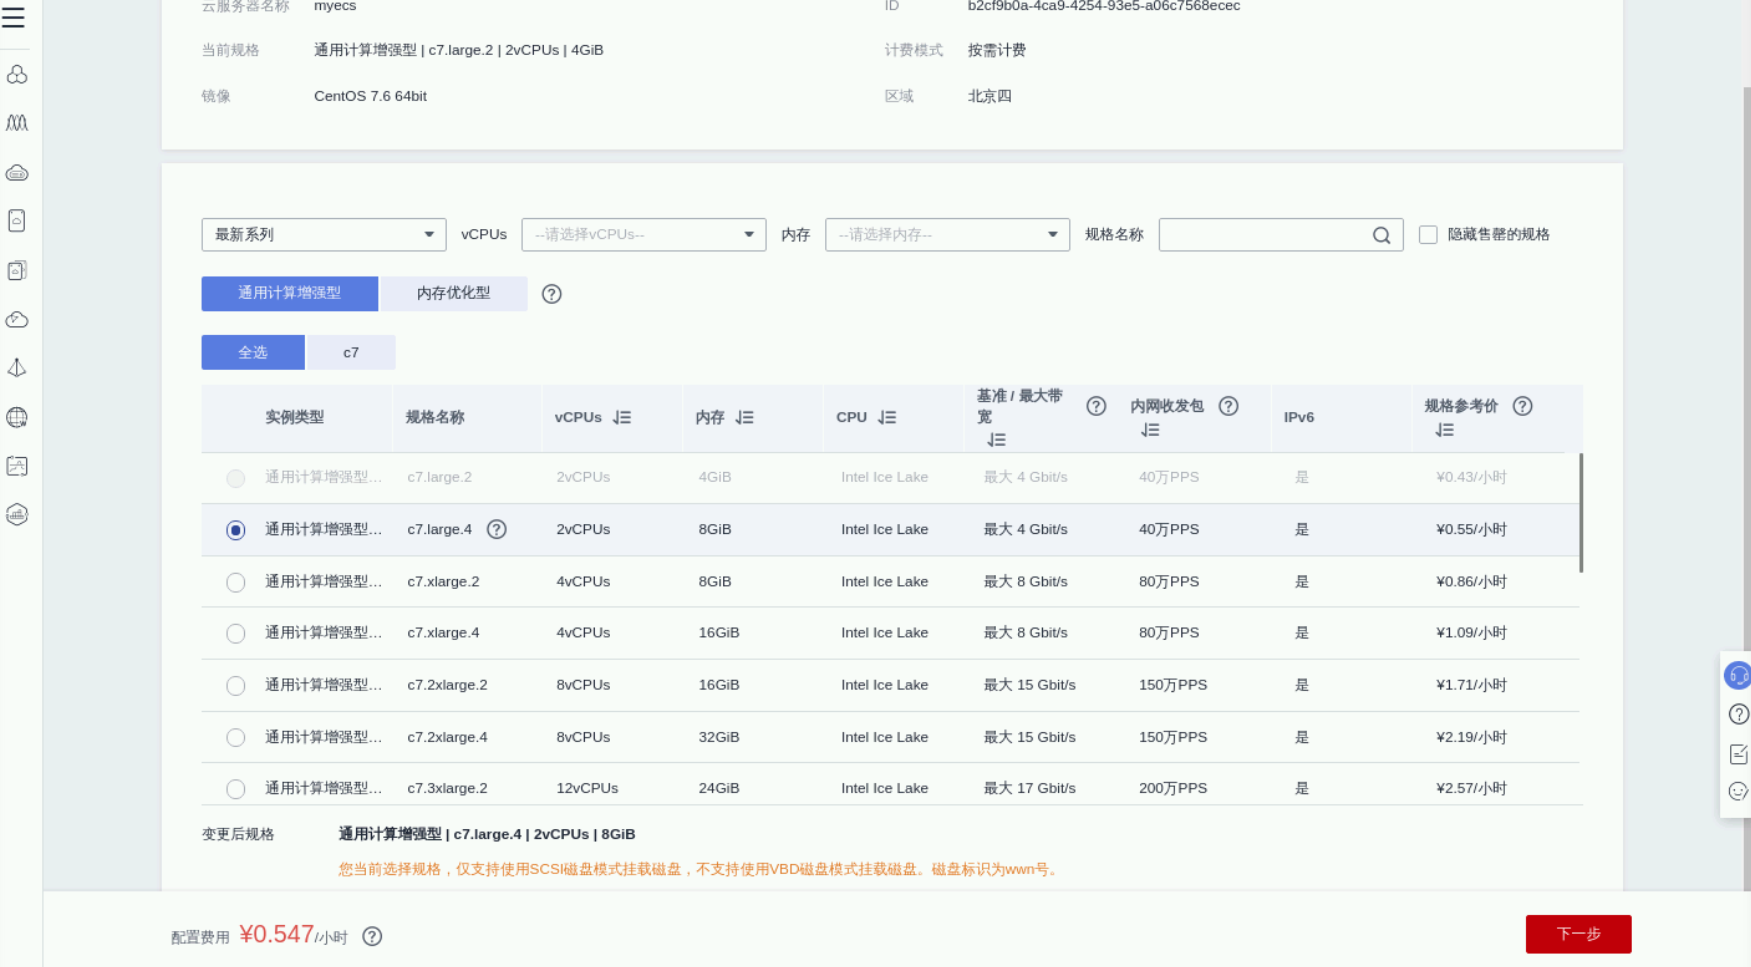
Task: Switch to 通用计算增强型 tab
Action: coord(290,293)
